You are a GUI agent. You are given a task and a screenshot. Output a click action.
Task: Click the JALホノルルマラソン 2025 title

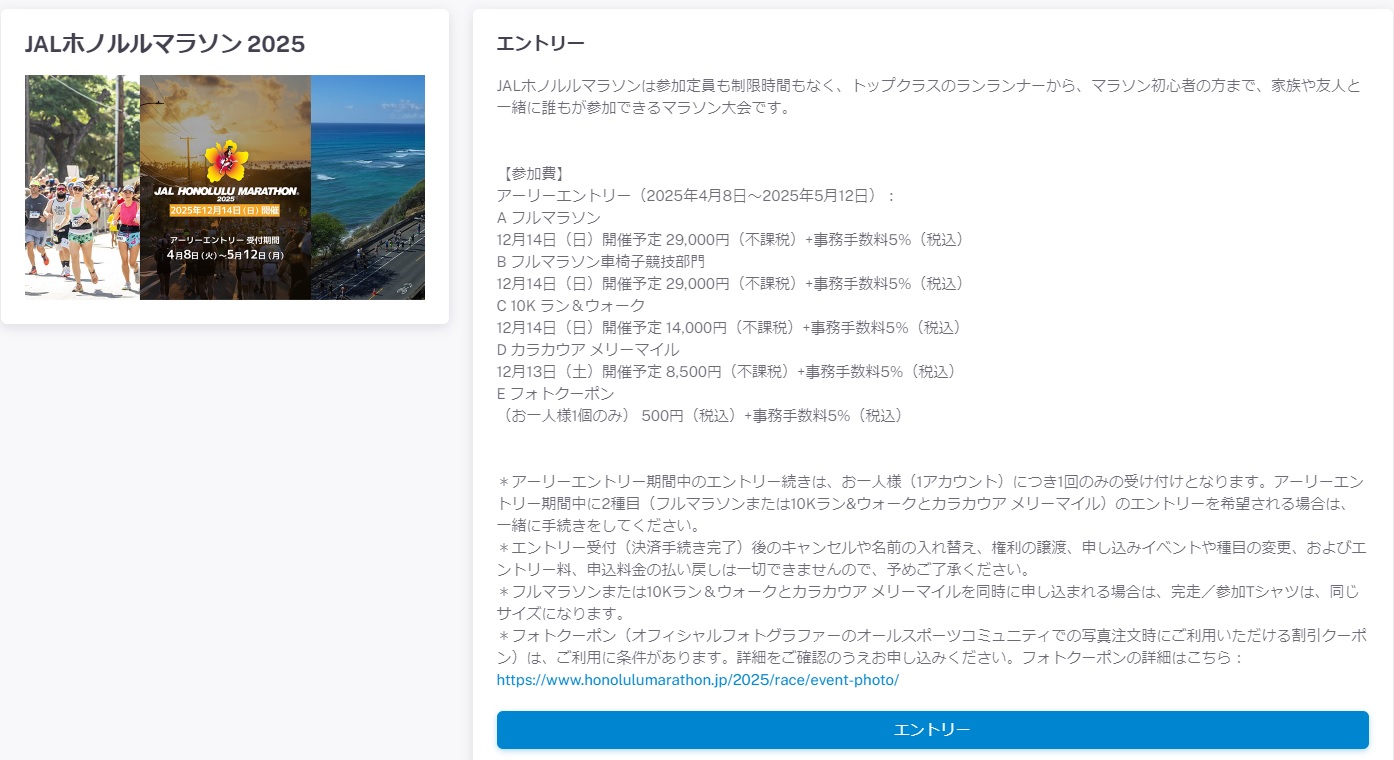(x=165, y=44)
